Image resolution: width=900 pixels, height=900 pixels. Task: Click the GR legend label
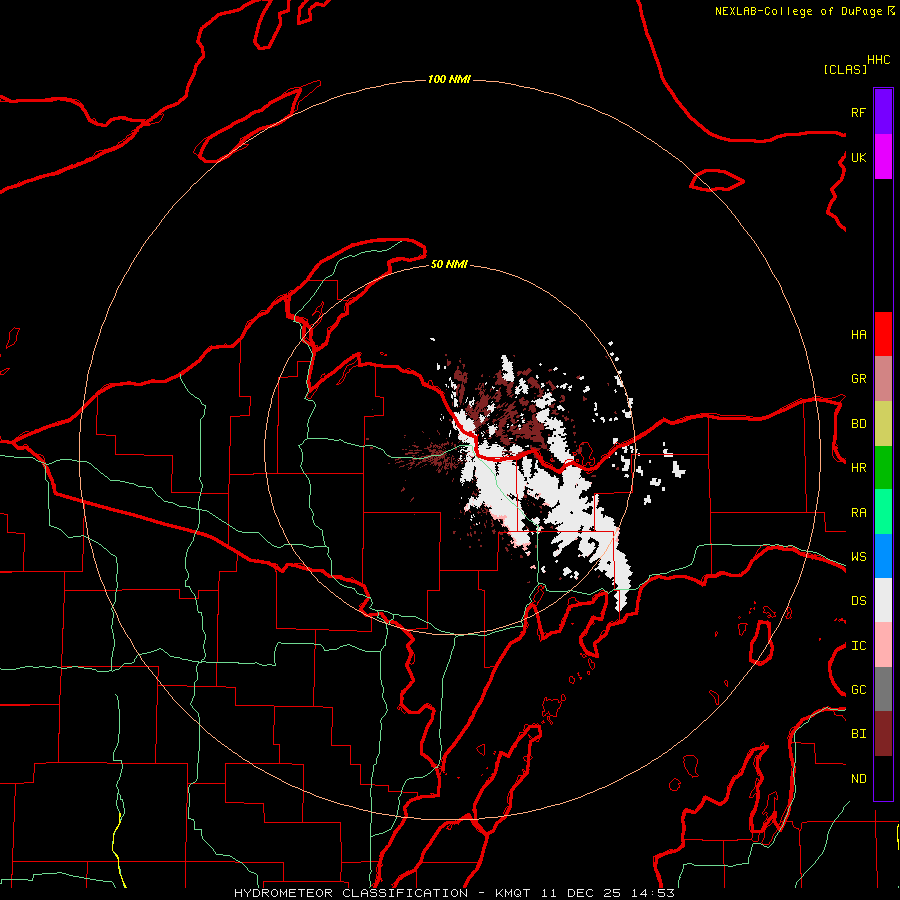pyautogui.click(x=858, y=379)
